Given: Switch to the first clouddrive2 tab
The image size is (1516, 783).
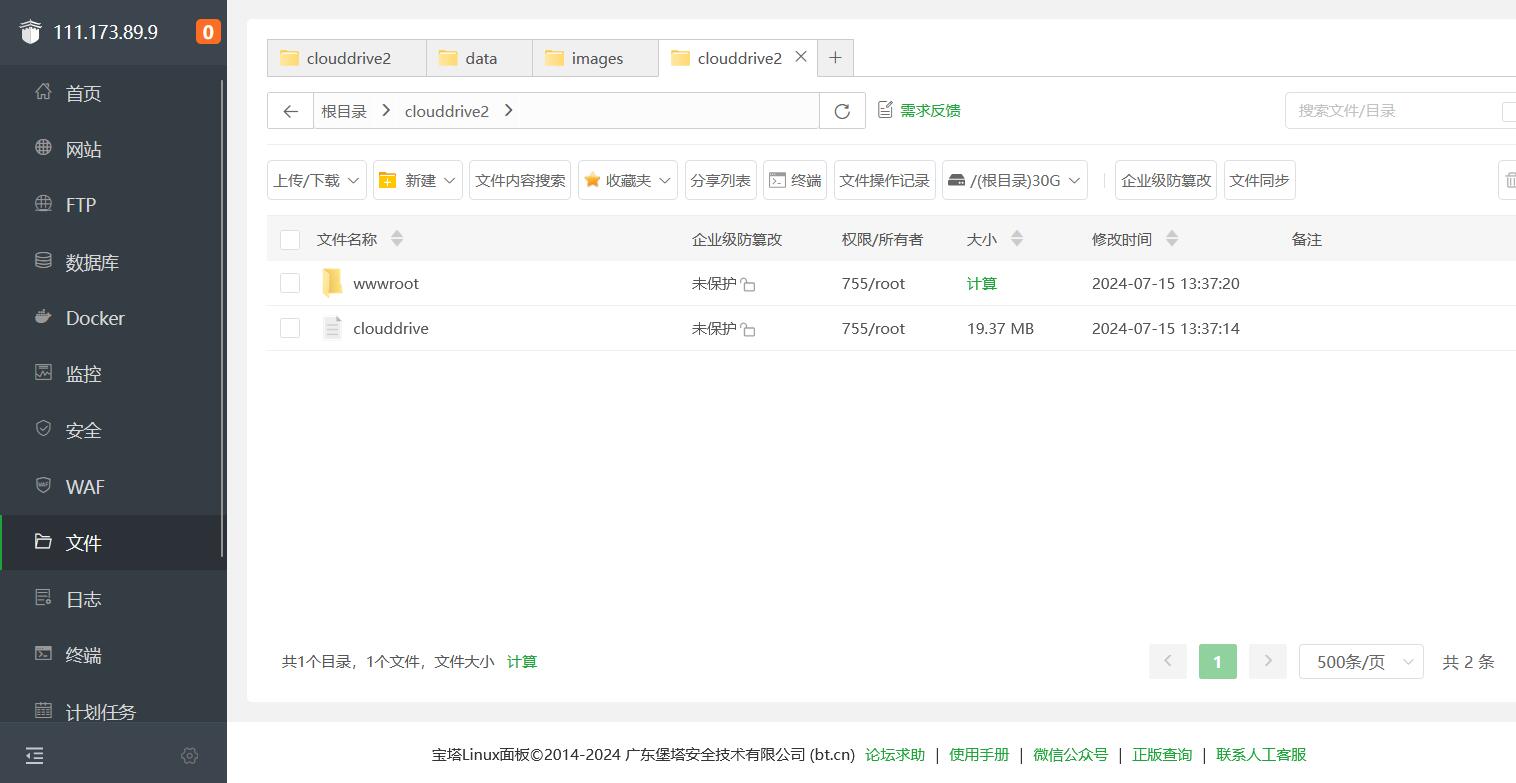Looking at the screenshot, I should click(x=347, y=58).
